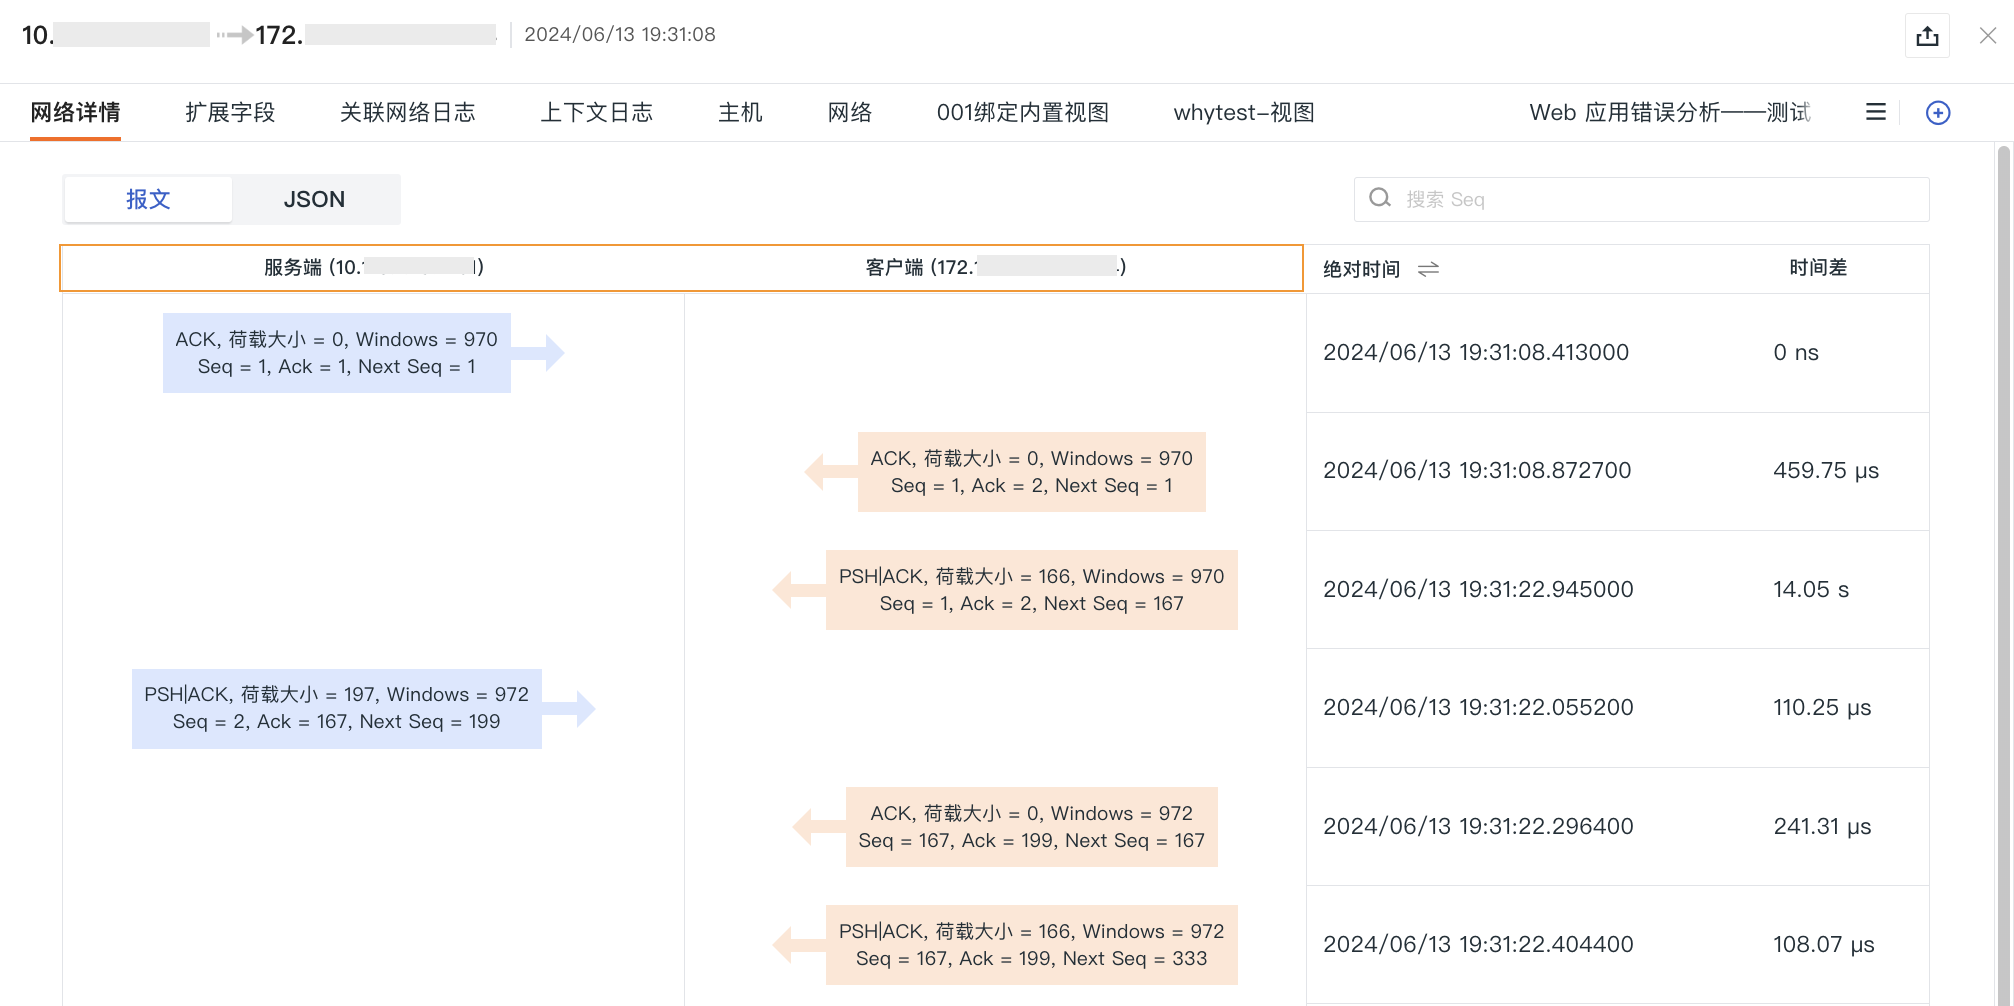
Task: Open the 上下文日志 tab
Action: [596, 112]
